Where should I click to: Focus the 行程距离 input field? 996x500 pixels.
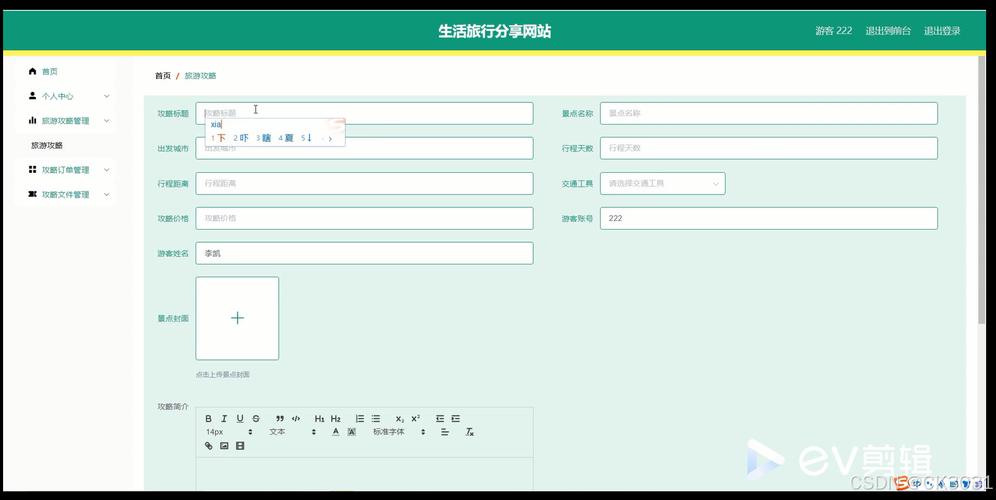tap(365, 184)
